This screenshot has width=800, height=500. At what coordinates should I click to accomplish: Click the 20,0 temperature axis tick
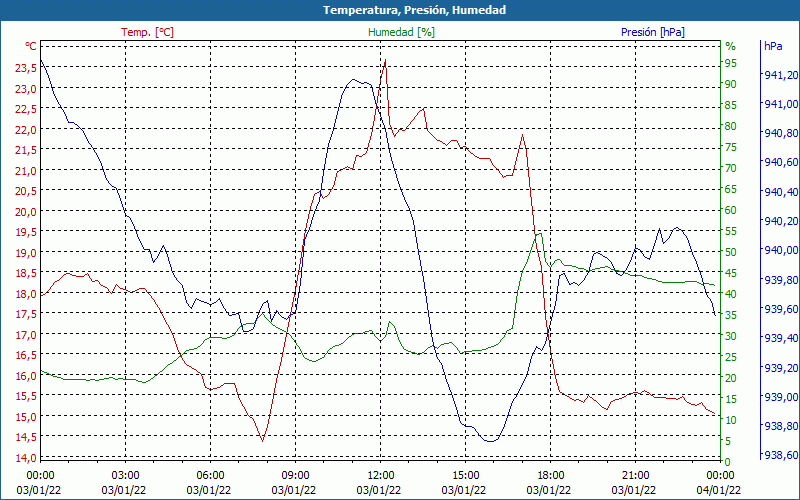[26, 211]
